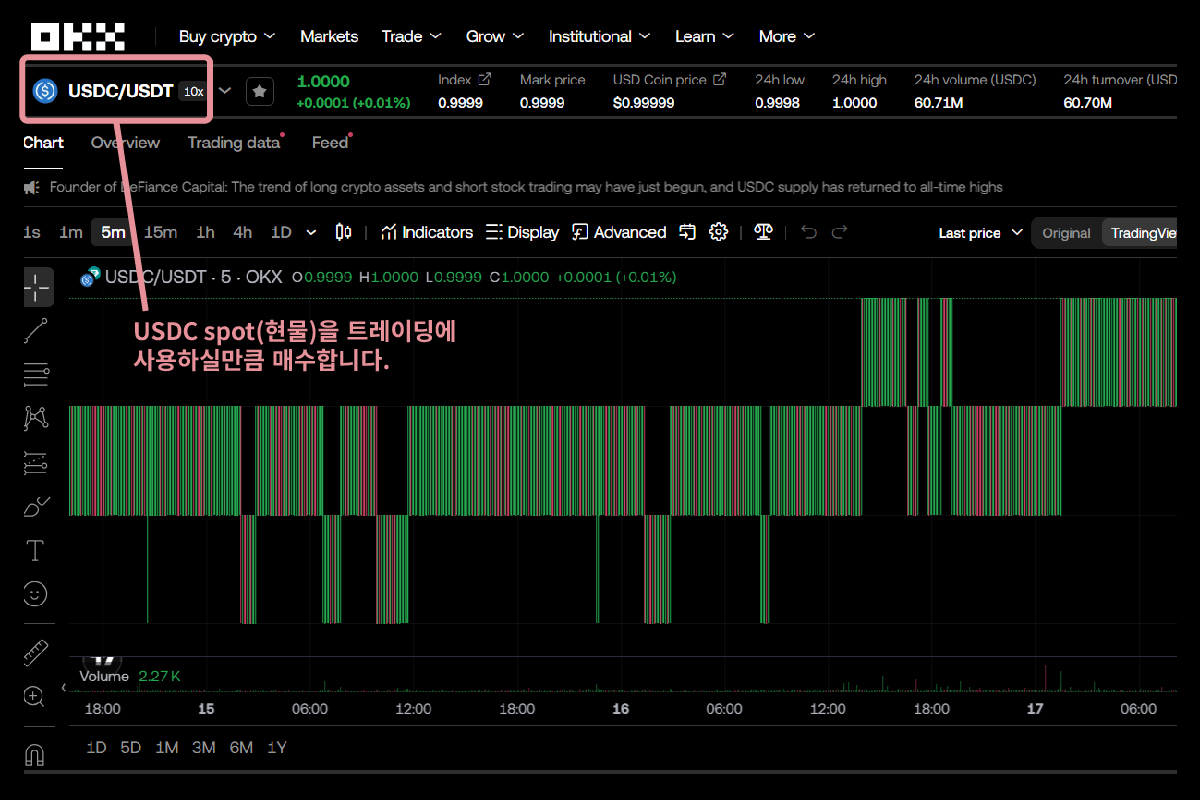Open the Last price dropdown

tap(980, 233)
